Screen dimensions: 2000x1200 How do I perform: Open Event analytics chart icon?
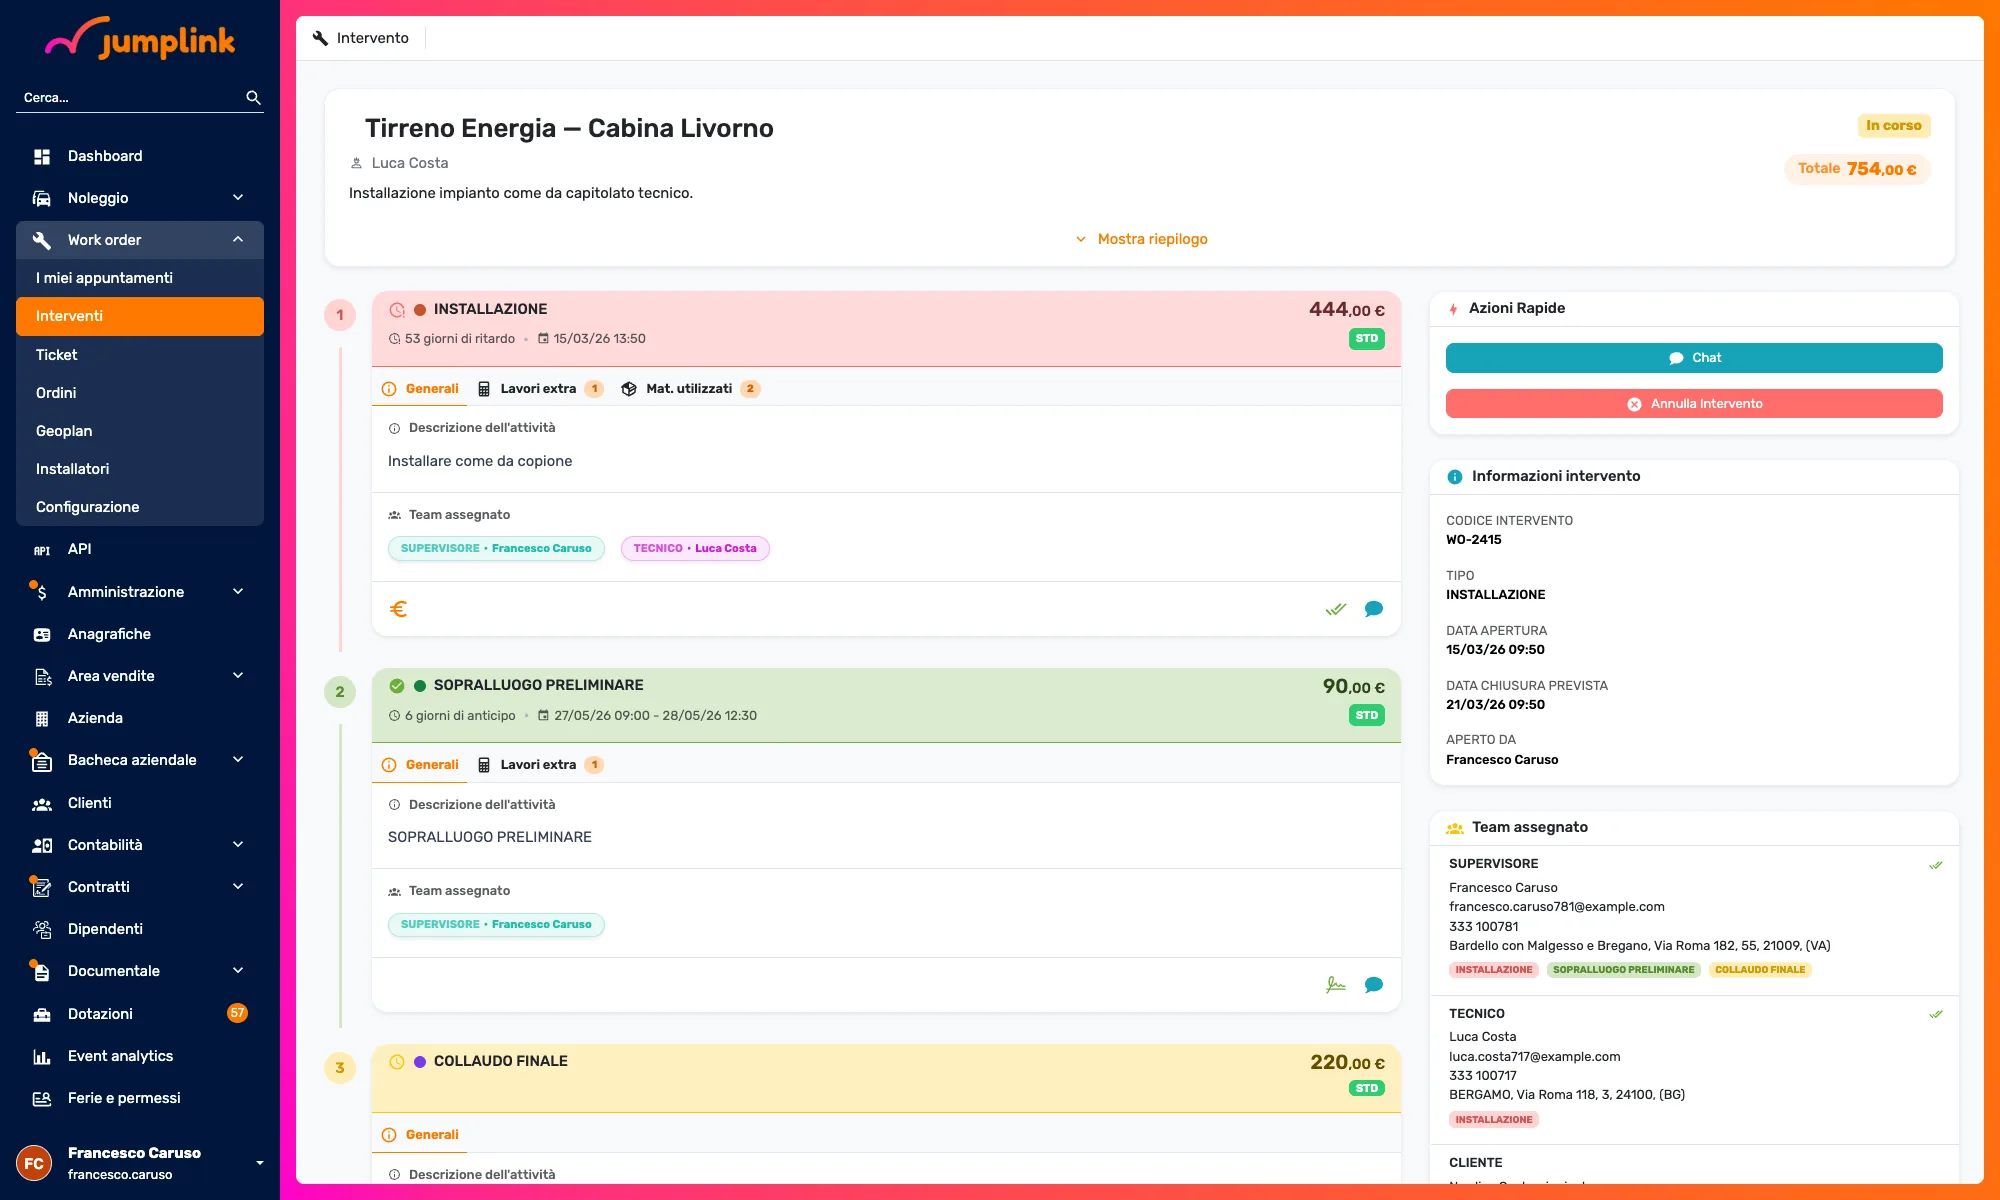(x=42, y=1056)
